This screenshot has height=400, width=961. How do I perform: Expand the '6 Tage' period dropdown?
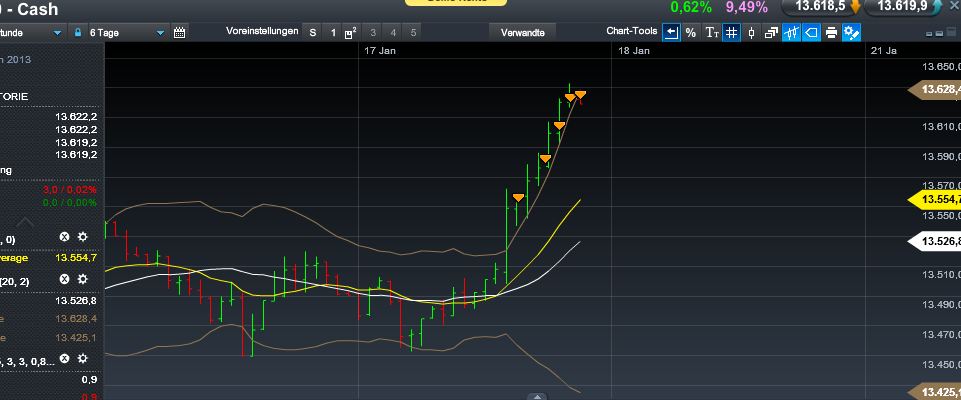[160, 33]
